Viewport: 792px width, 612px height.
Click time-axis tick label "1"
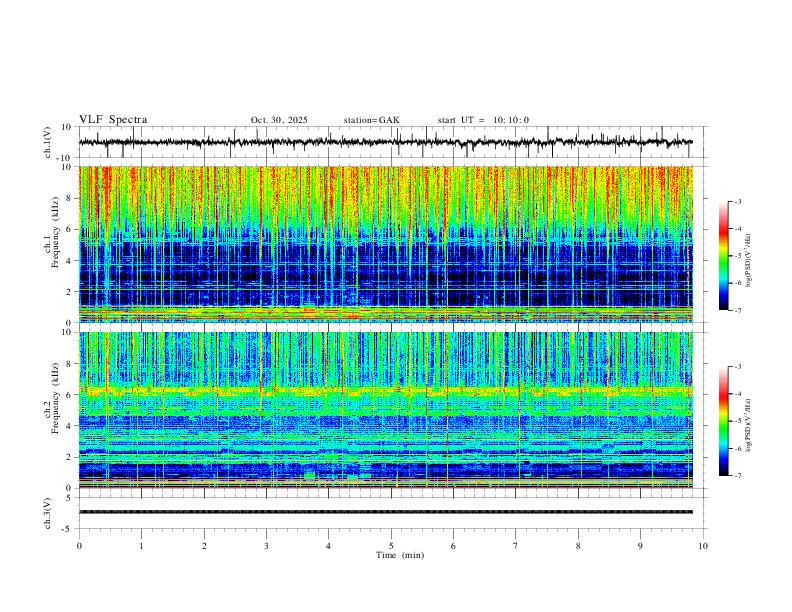point(142,546)
